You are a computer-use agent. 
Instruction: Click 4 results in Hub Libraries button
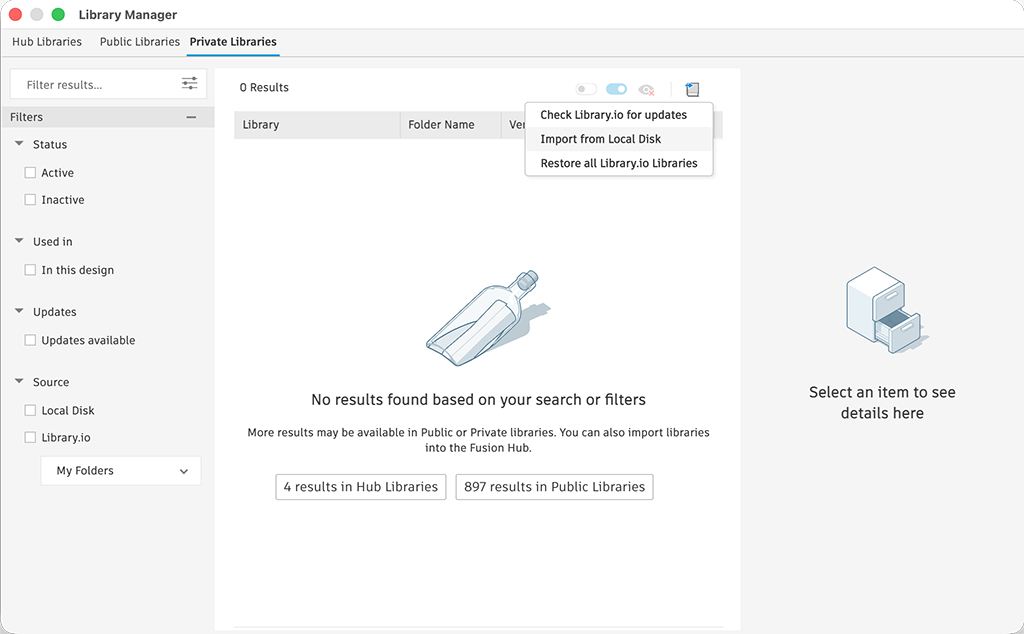361,487
